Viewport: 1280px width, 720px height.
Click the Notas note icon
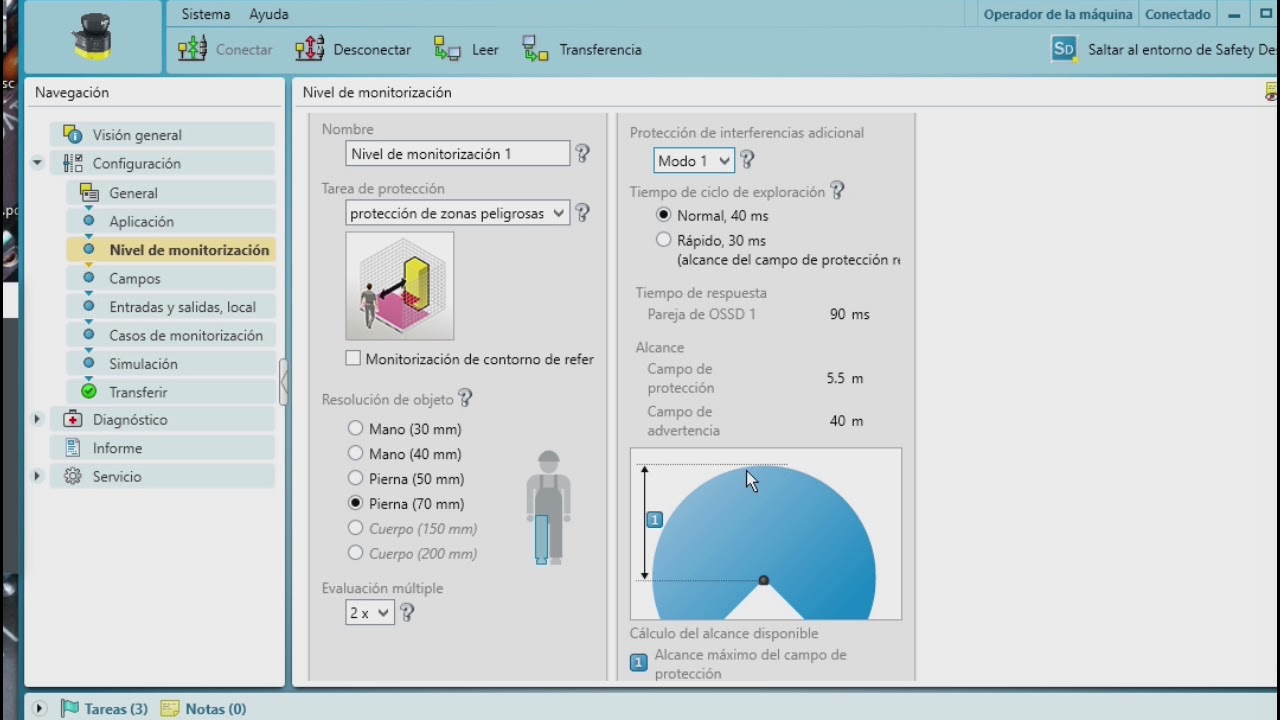tap(170, 709)
